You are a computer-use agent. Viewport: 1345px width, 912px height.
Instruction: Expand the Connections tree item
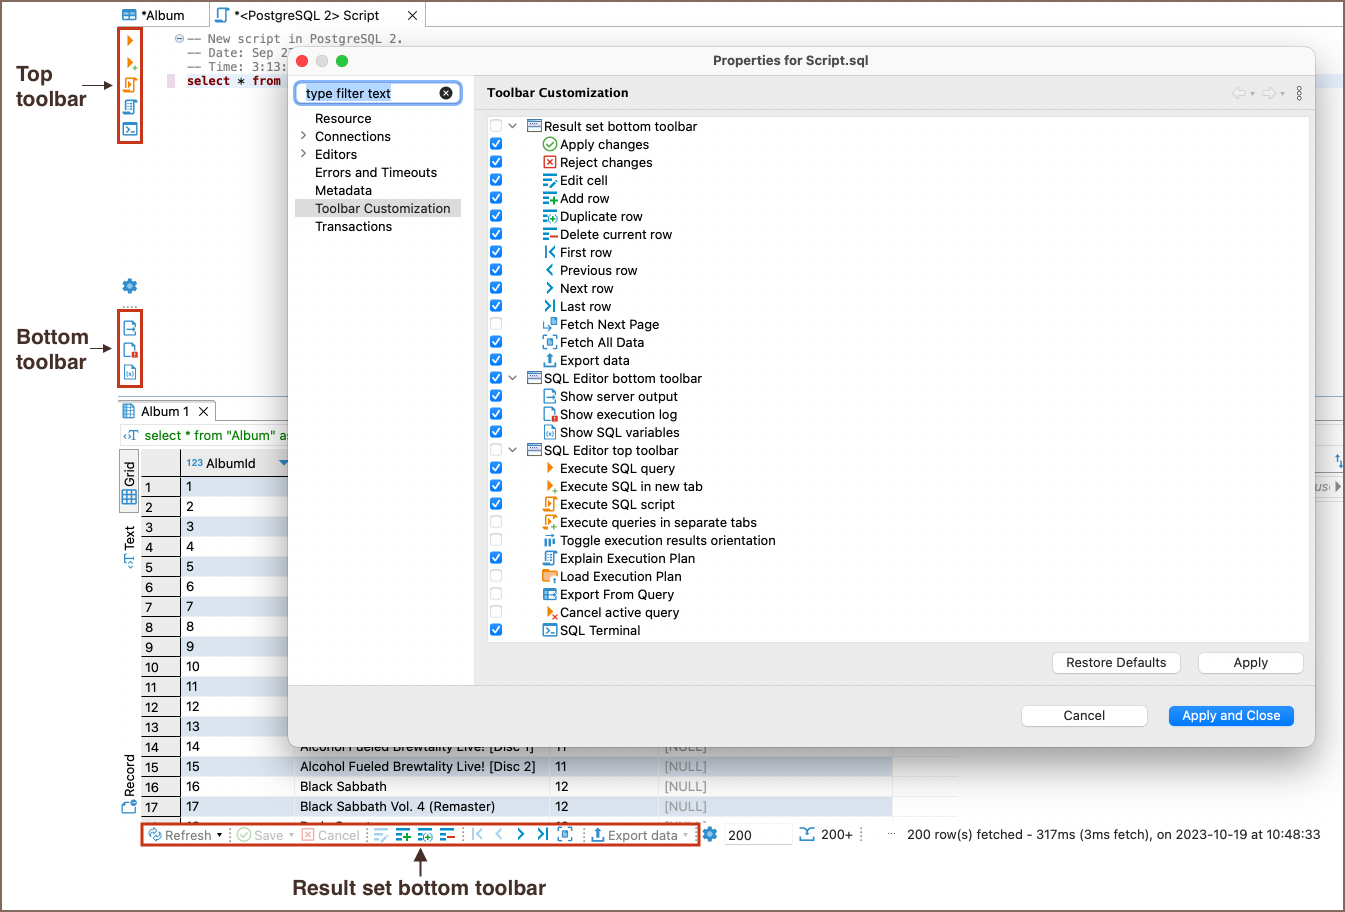pyautogui.click(x=303, y=136)
